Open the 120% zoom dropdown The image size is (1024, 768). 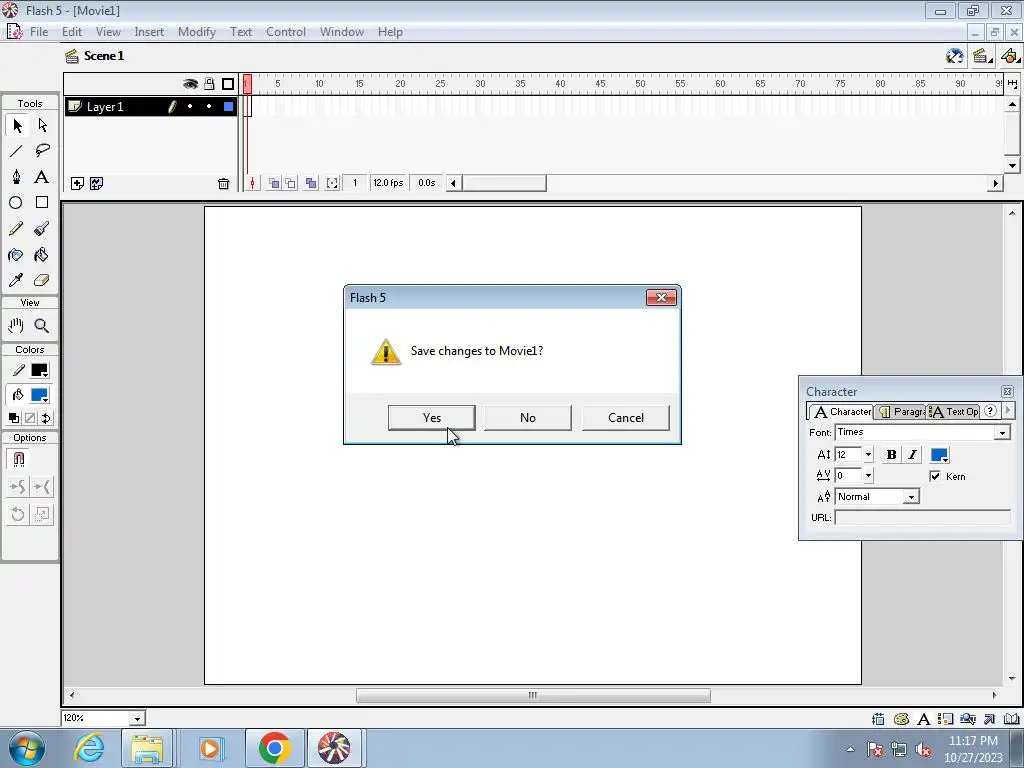(x=137, y=718)
